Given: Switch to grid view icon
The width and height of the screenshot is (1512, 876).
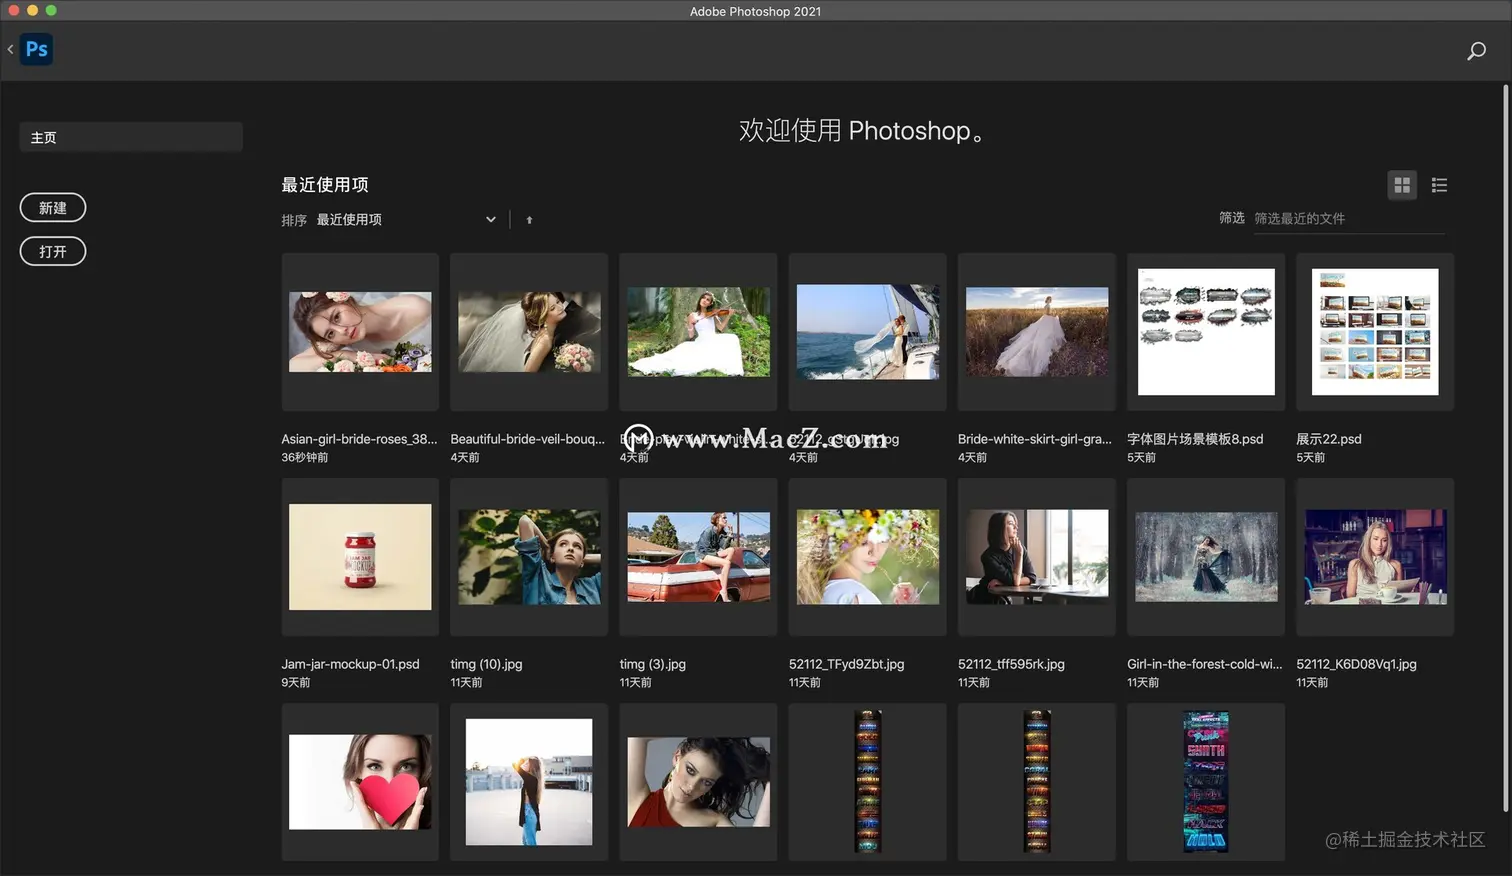Looking at the screenshot, I should point(1402,185).
